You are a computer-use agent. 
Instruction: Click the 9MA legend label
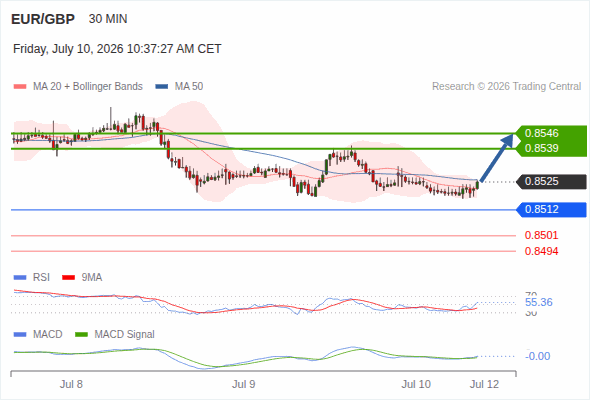(92, 278)
